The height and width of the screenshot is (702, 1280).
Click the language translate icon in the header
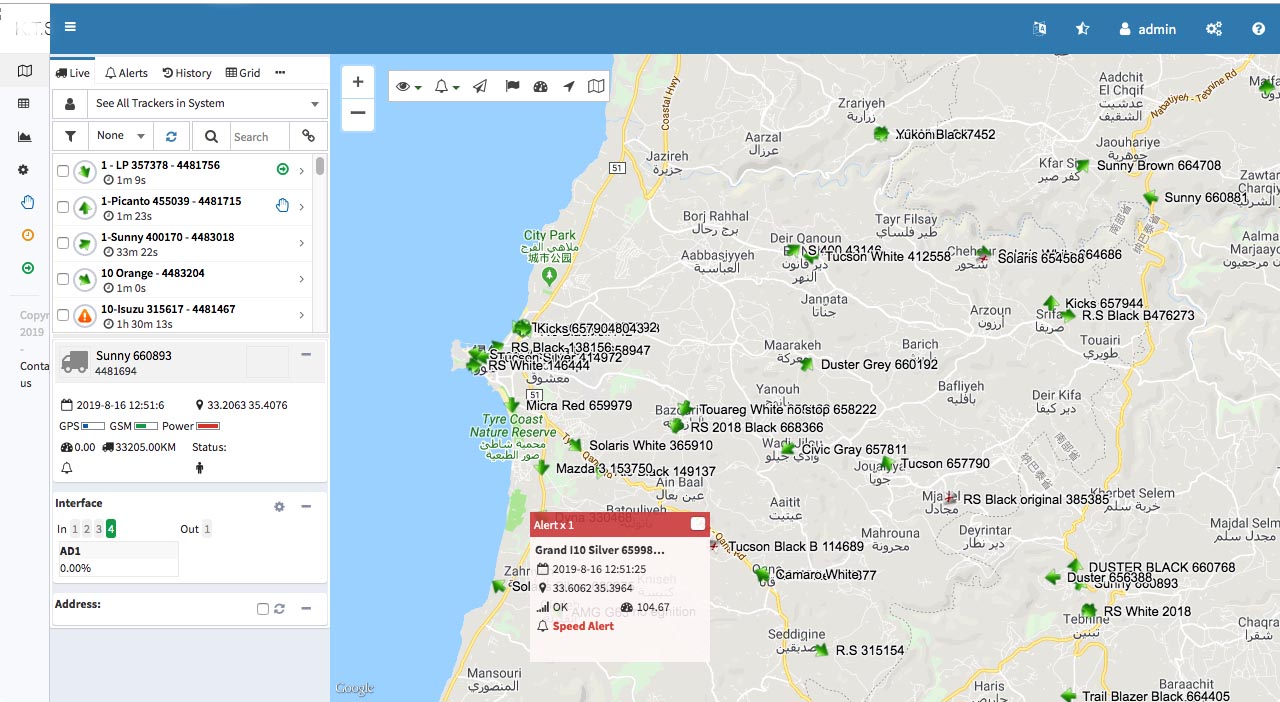(1040, 29)
